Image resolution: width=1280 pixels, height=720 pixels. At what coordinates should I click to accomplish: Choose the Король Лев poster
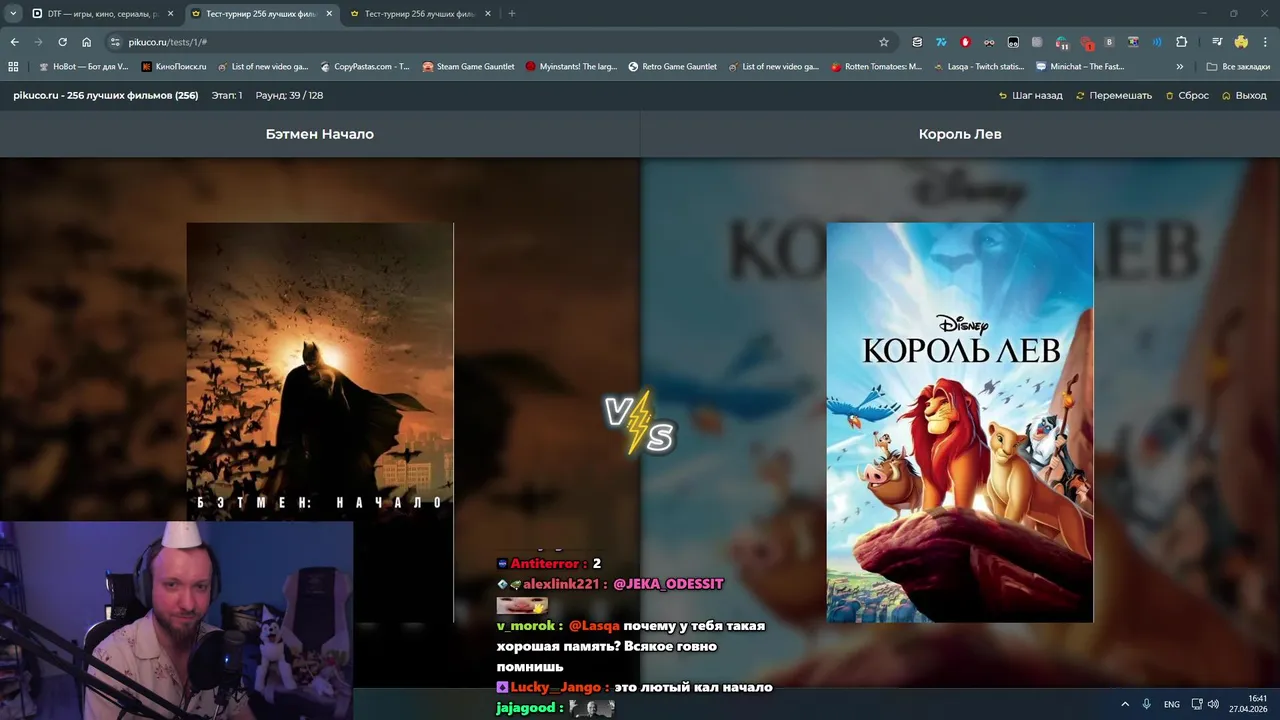pyautogui.click(x=960, y=422)
